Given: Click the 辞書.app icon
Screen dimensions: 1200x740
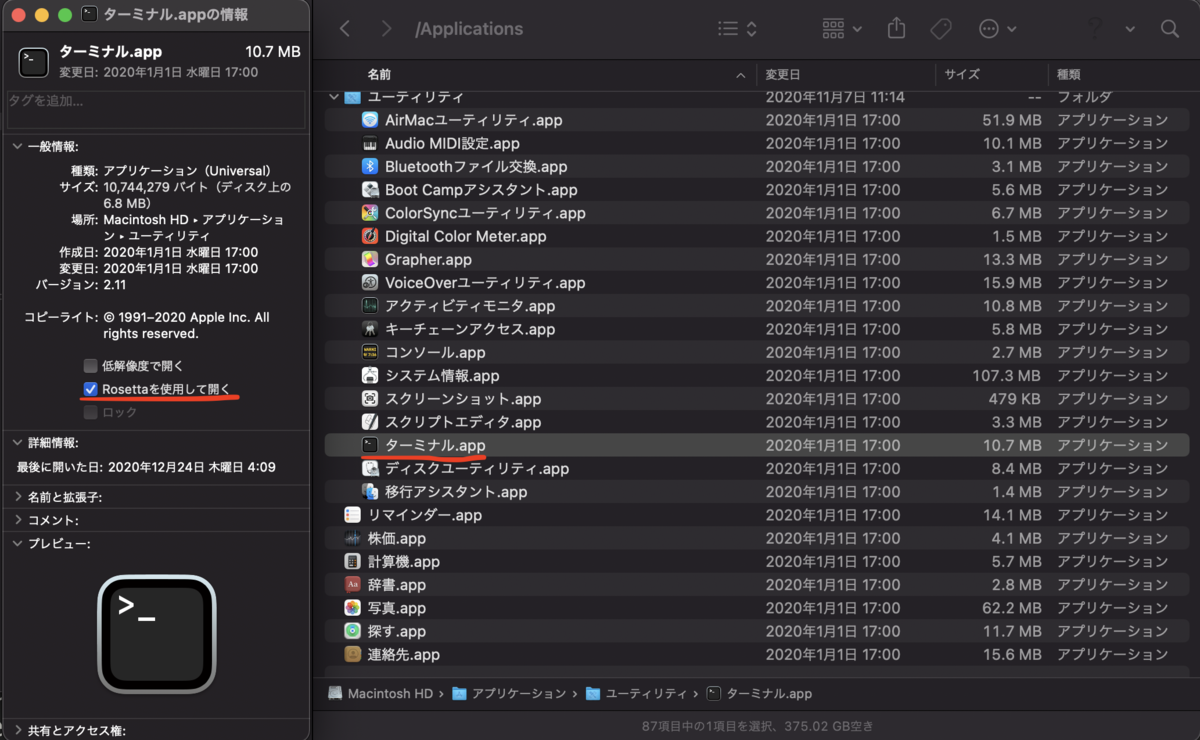Looking at the screenshot, I should 352,585.
